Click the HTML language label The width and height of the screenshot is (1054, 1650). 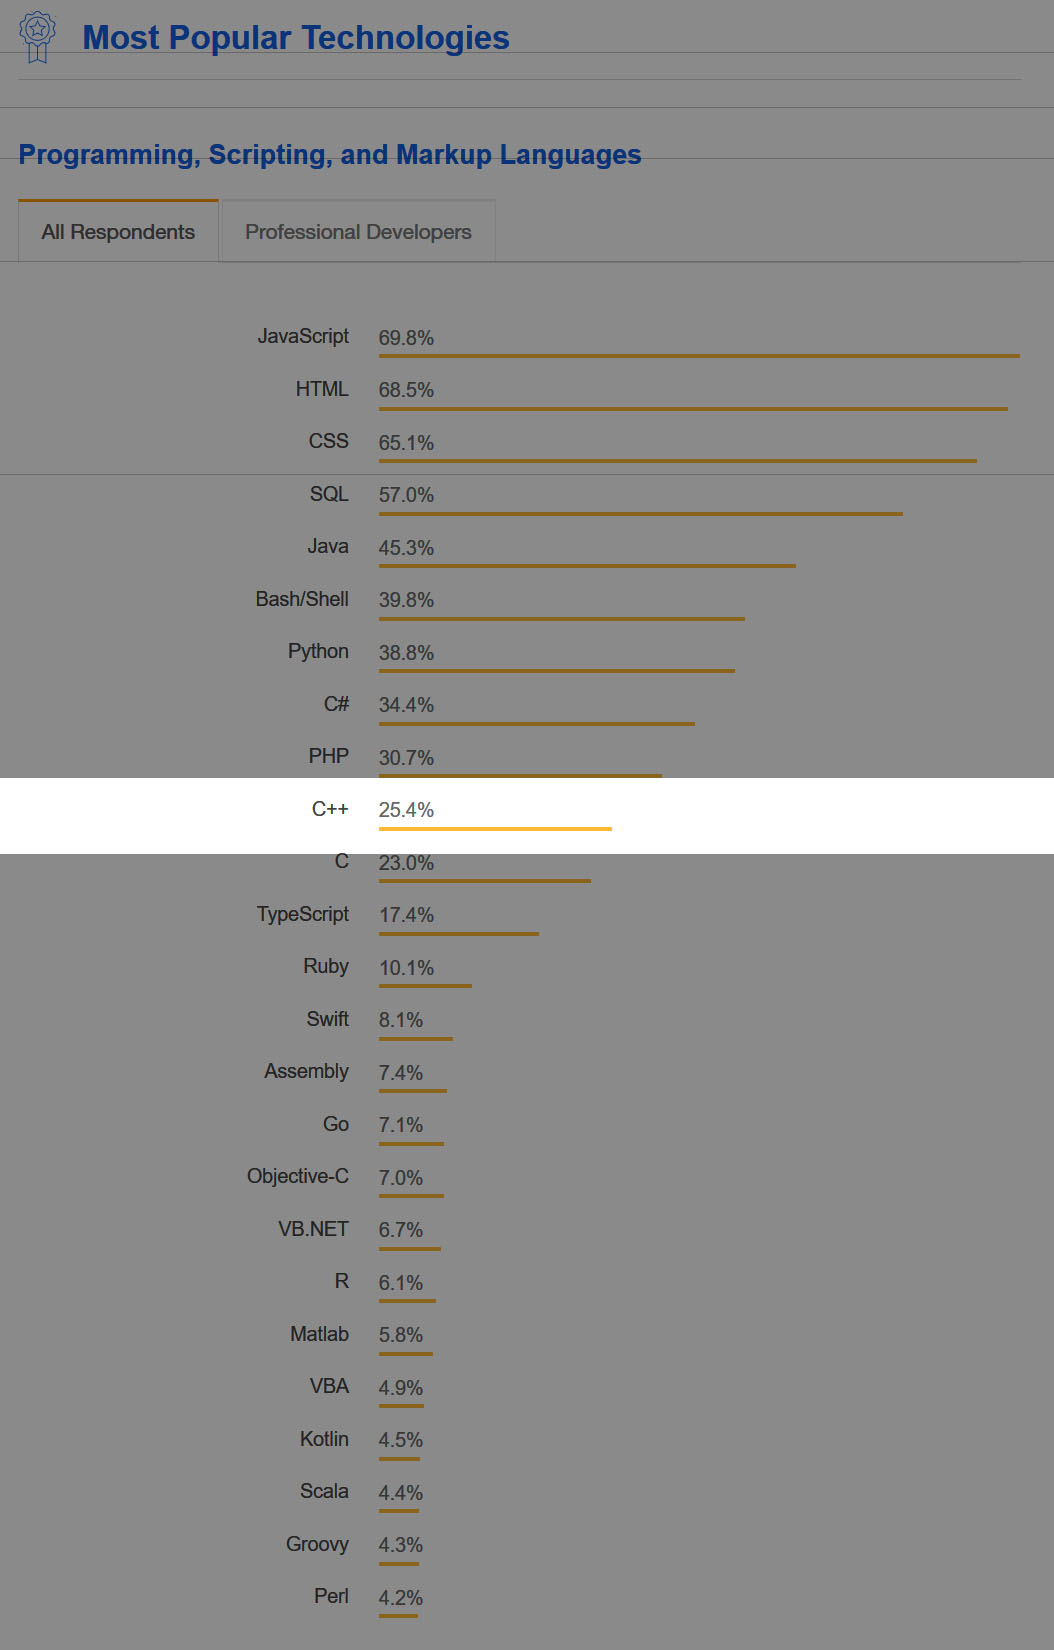click(x=322, y=389)
